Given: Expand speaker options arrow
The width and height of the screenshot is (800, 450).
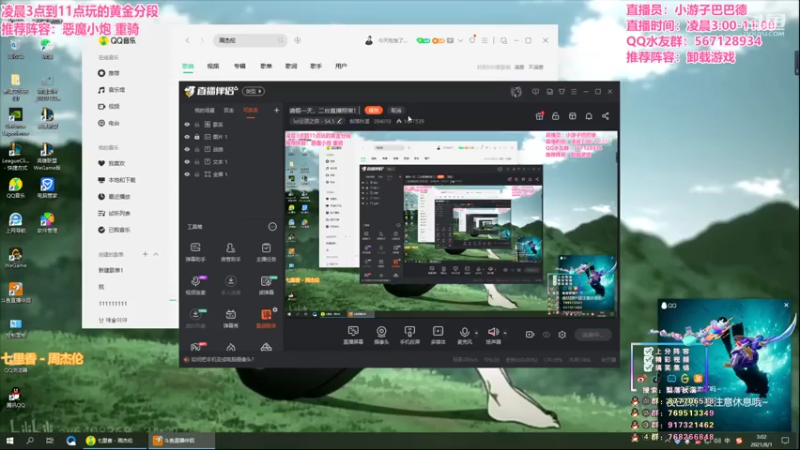Looking at the screenshot, I should [505, 333].
